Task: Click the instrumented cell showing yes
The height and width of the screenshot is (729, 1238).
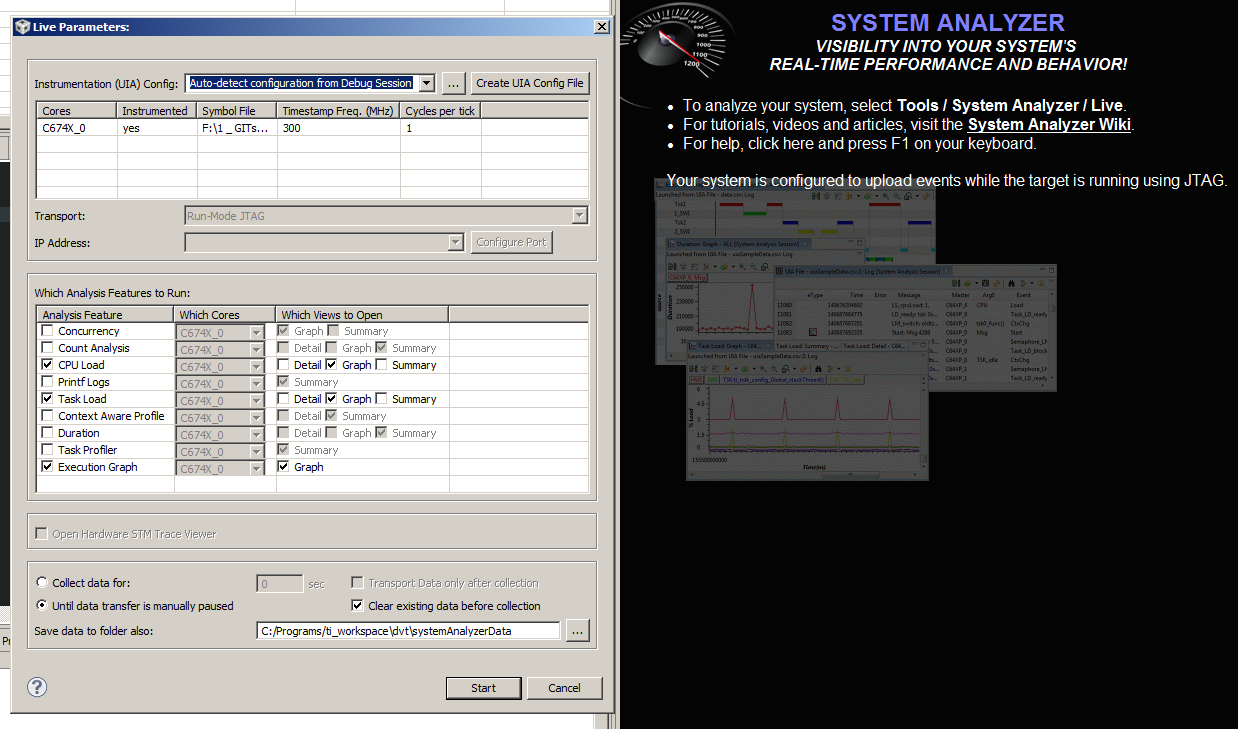Action: 156,128
